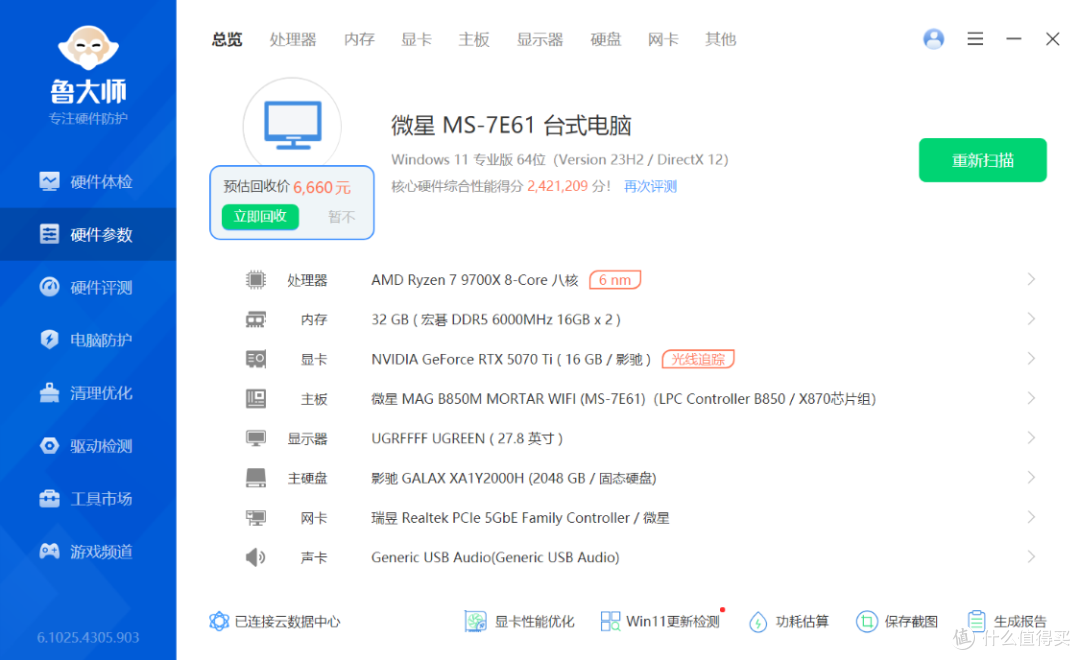Open Win11更新检测 tool

pos(660,621)
